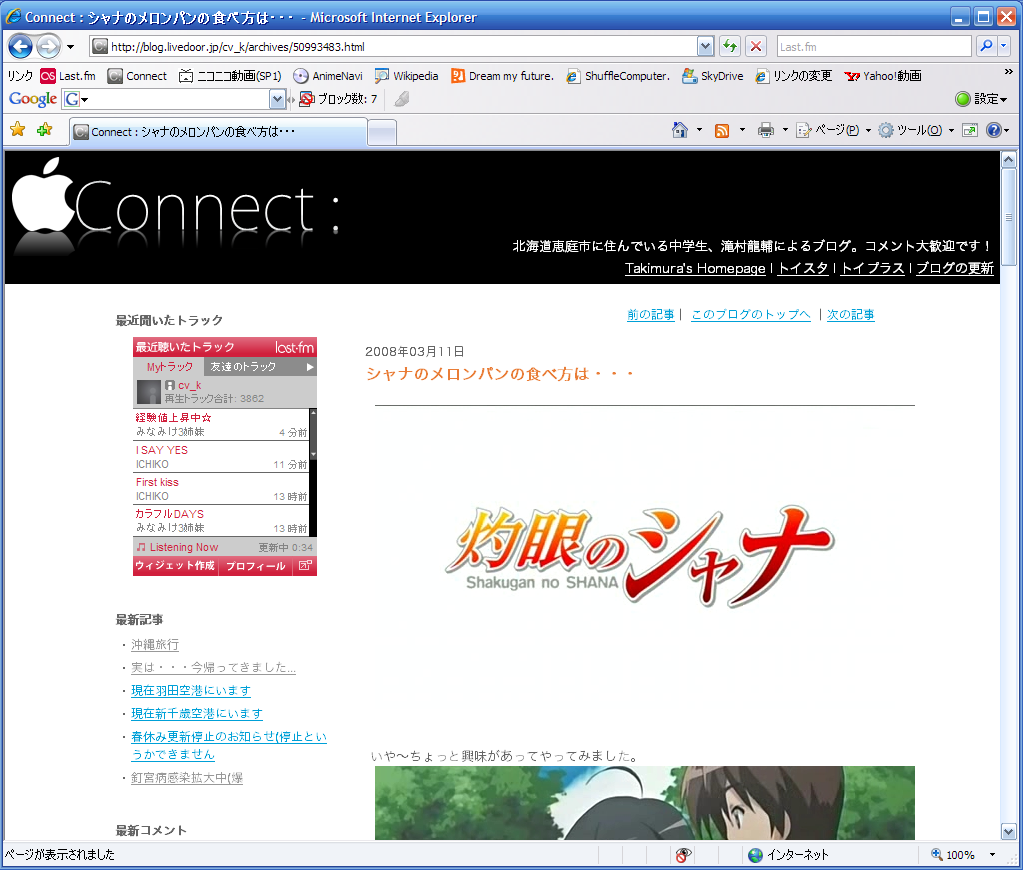Click the search magnifier button
This screenshot has height=870, width=1023.
[x=986, y=46]
